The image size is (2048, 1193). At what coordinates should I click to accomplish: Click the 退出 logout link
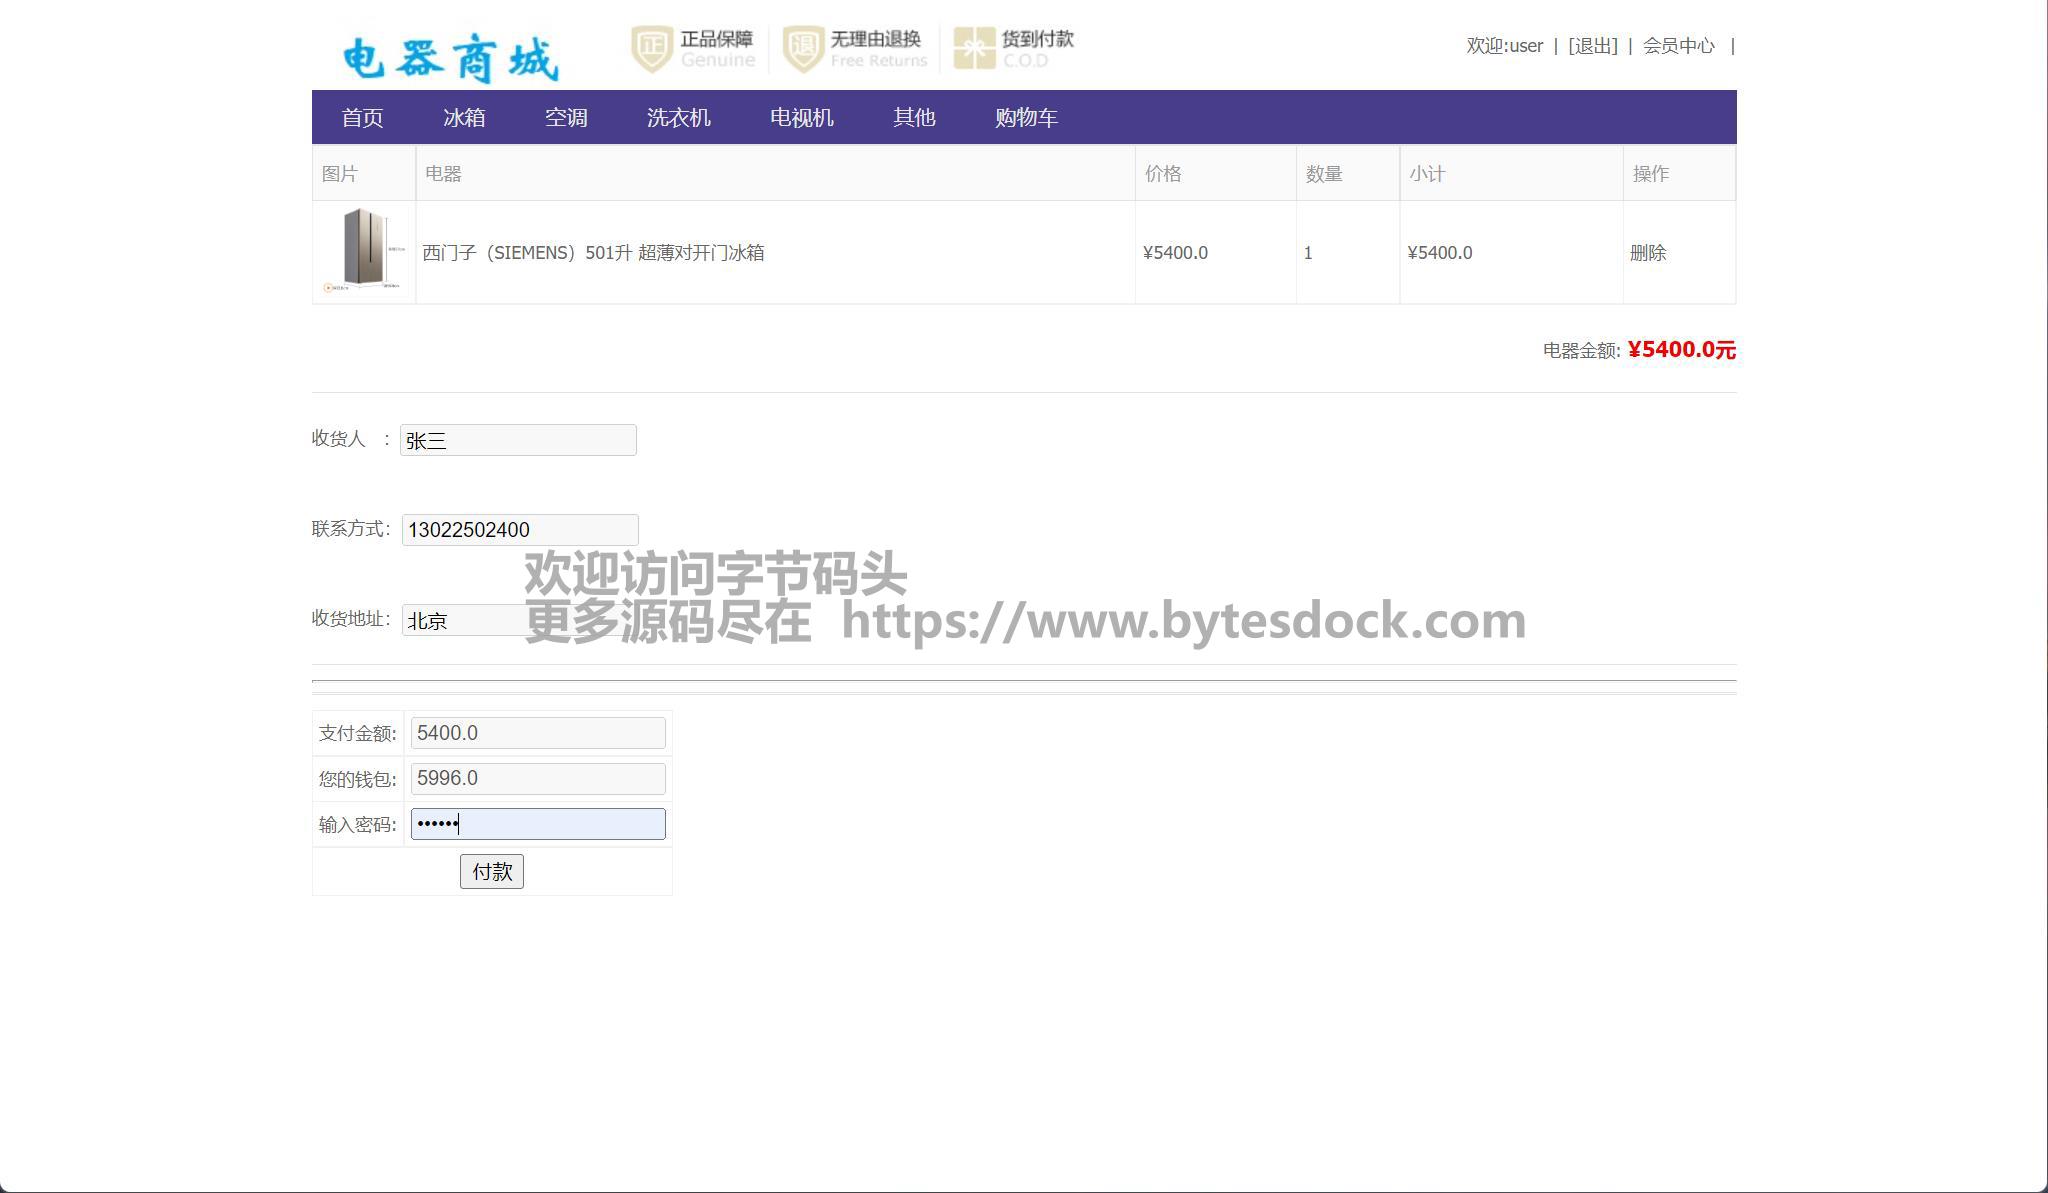pos(1592,46)
